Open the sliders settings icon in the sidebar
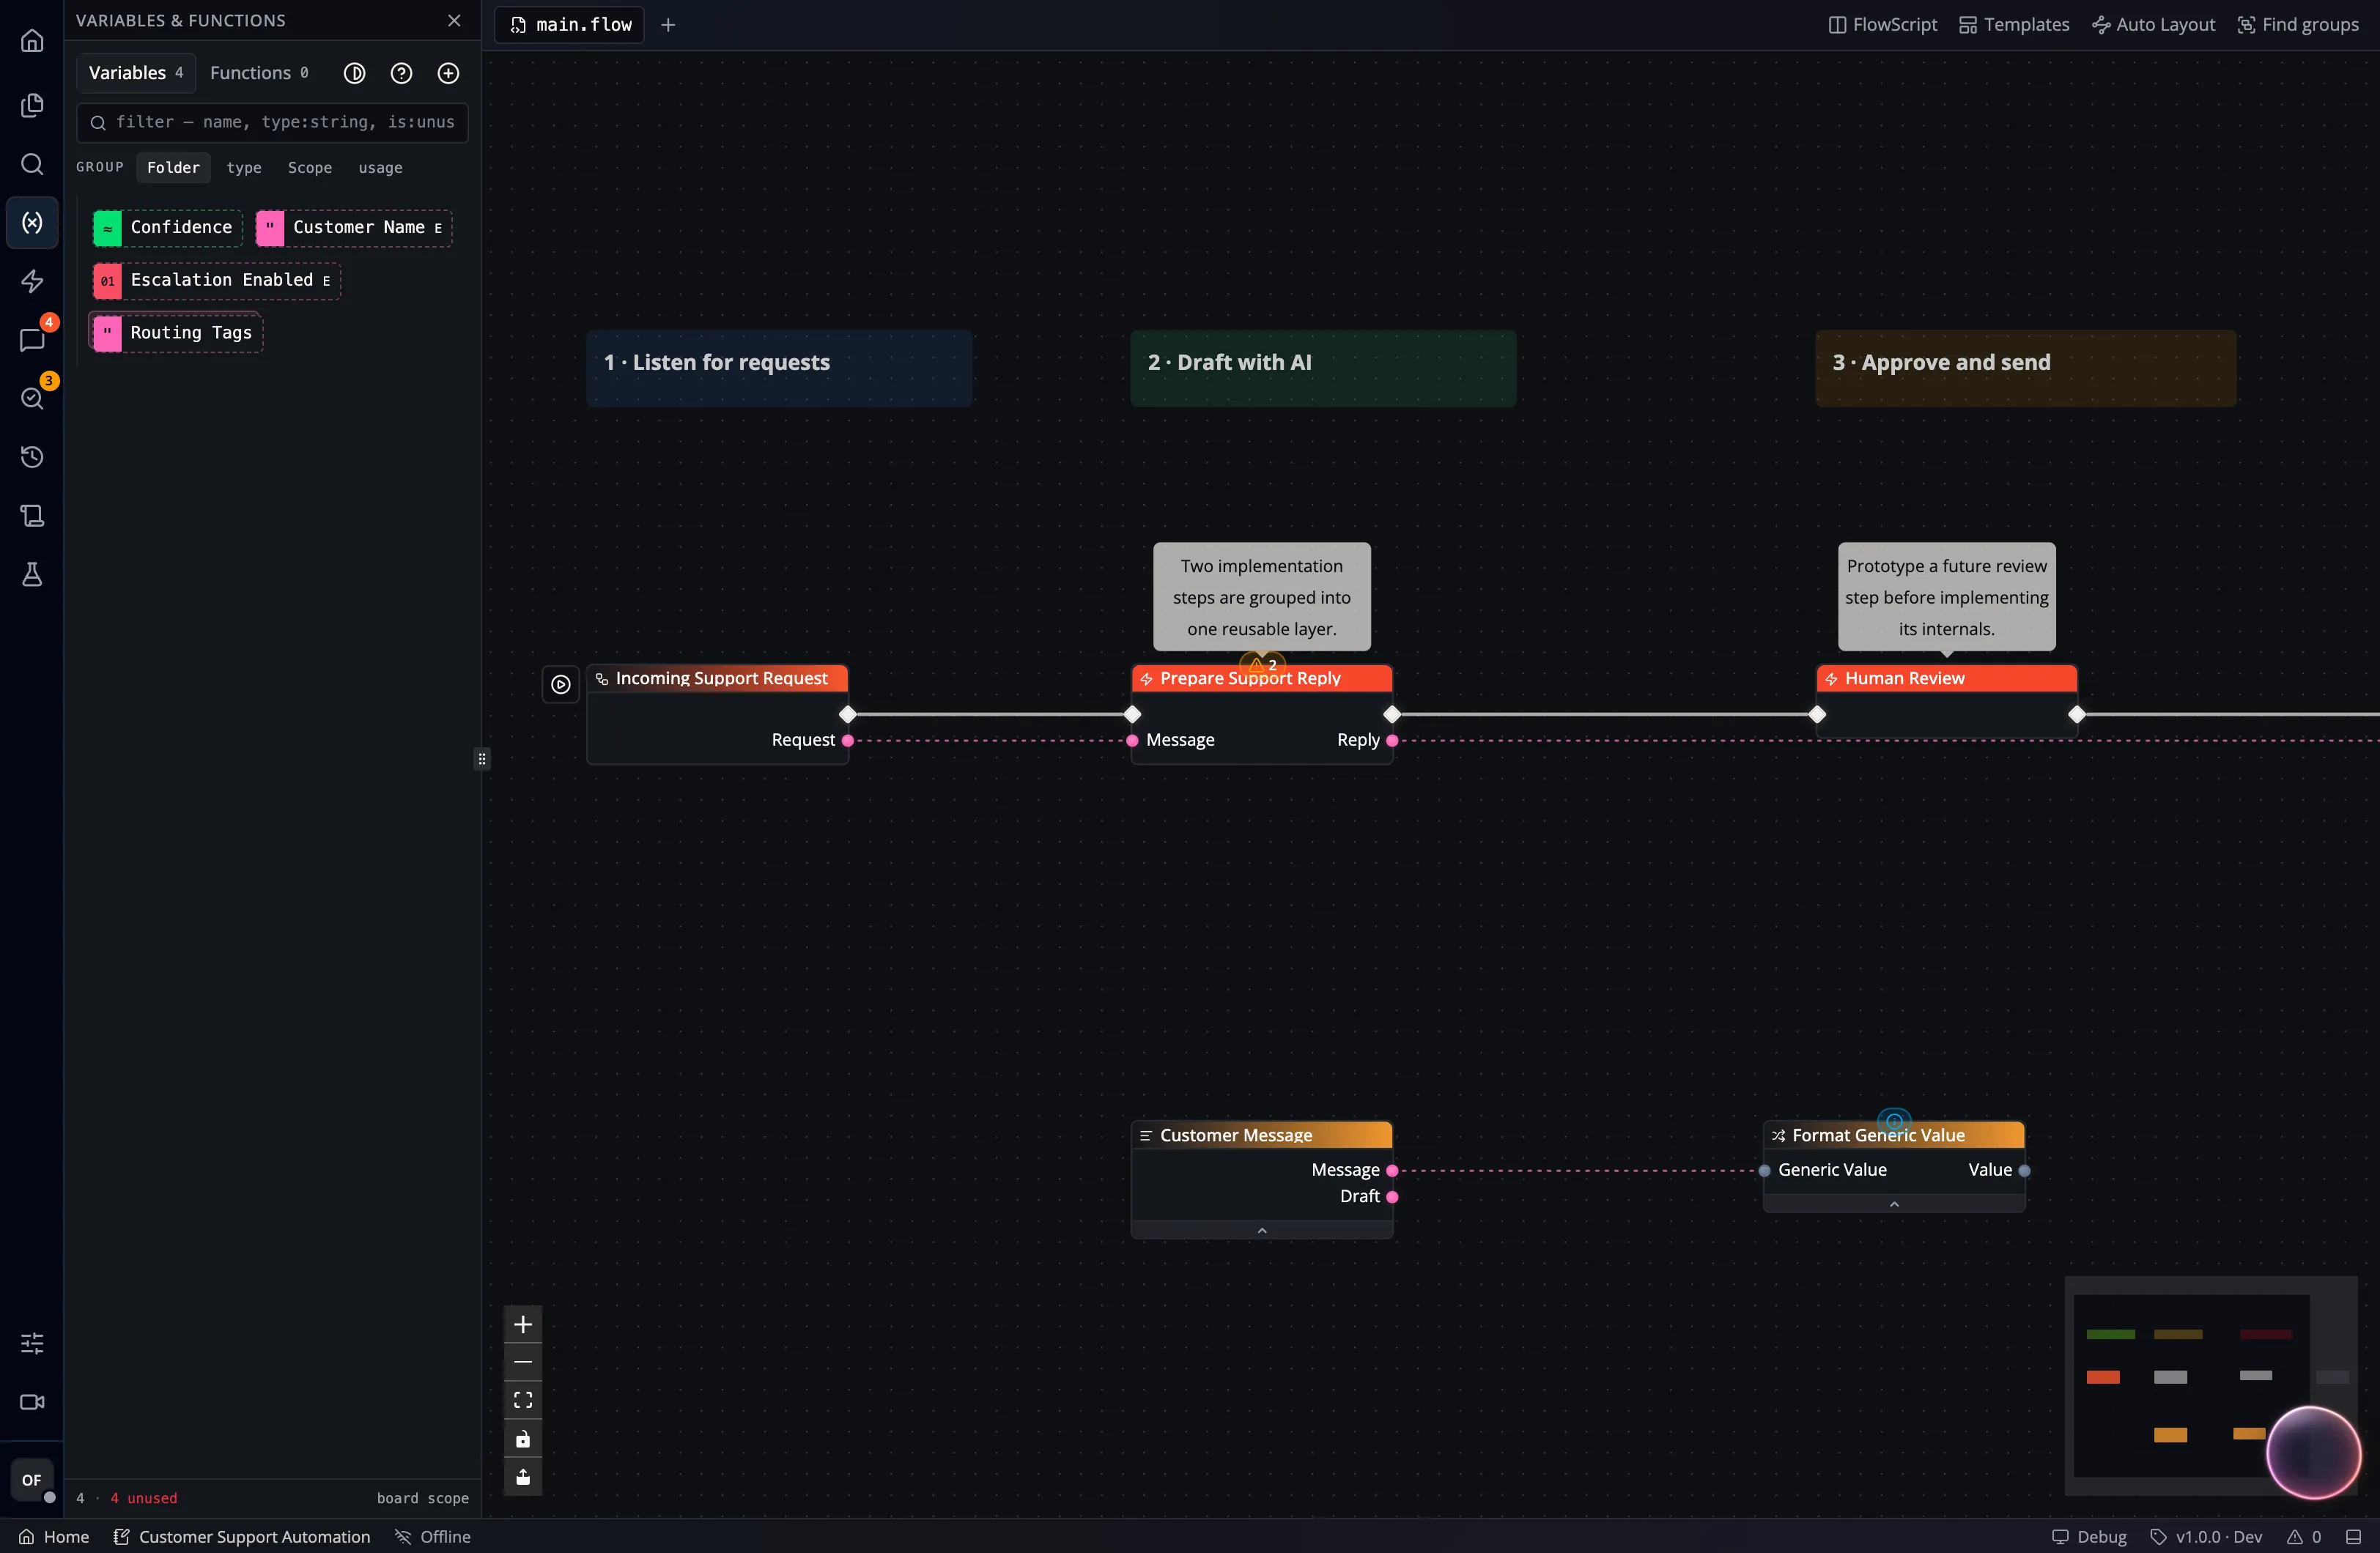This screenshot has width=2380, height=1553. click(x=32, y=1343)
